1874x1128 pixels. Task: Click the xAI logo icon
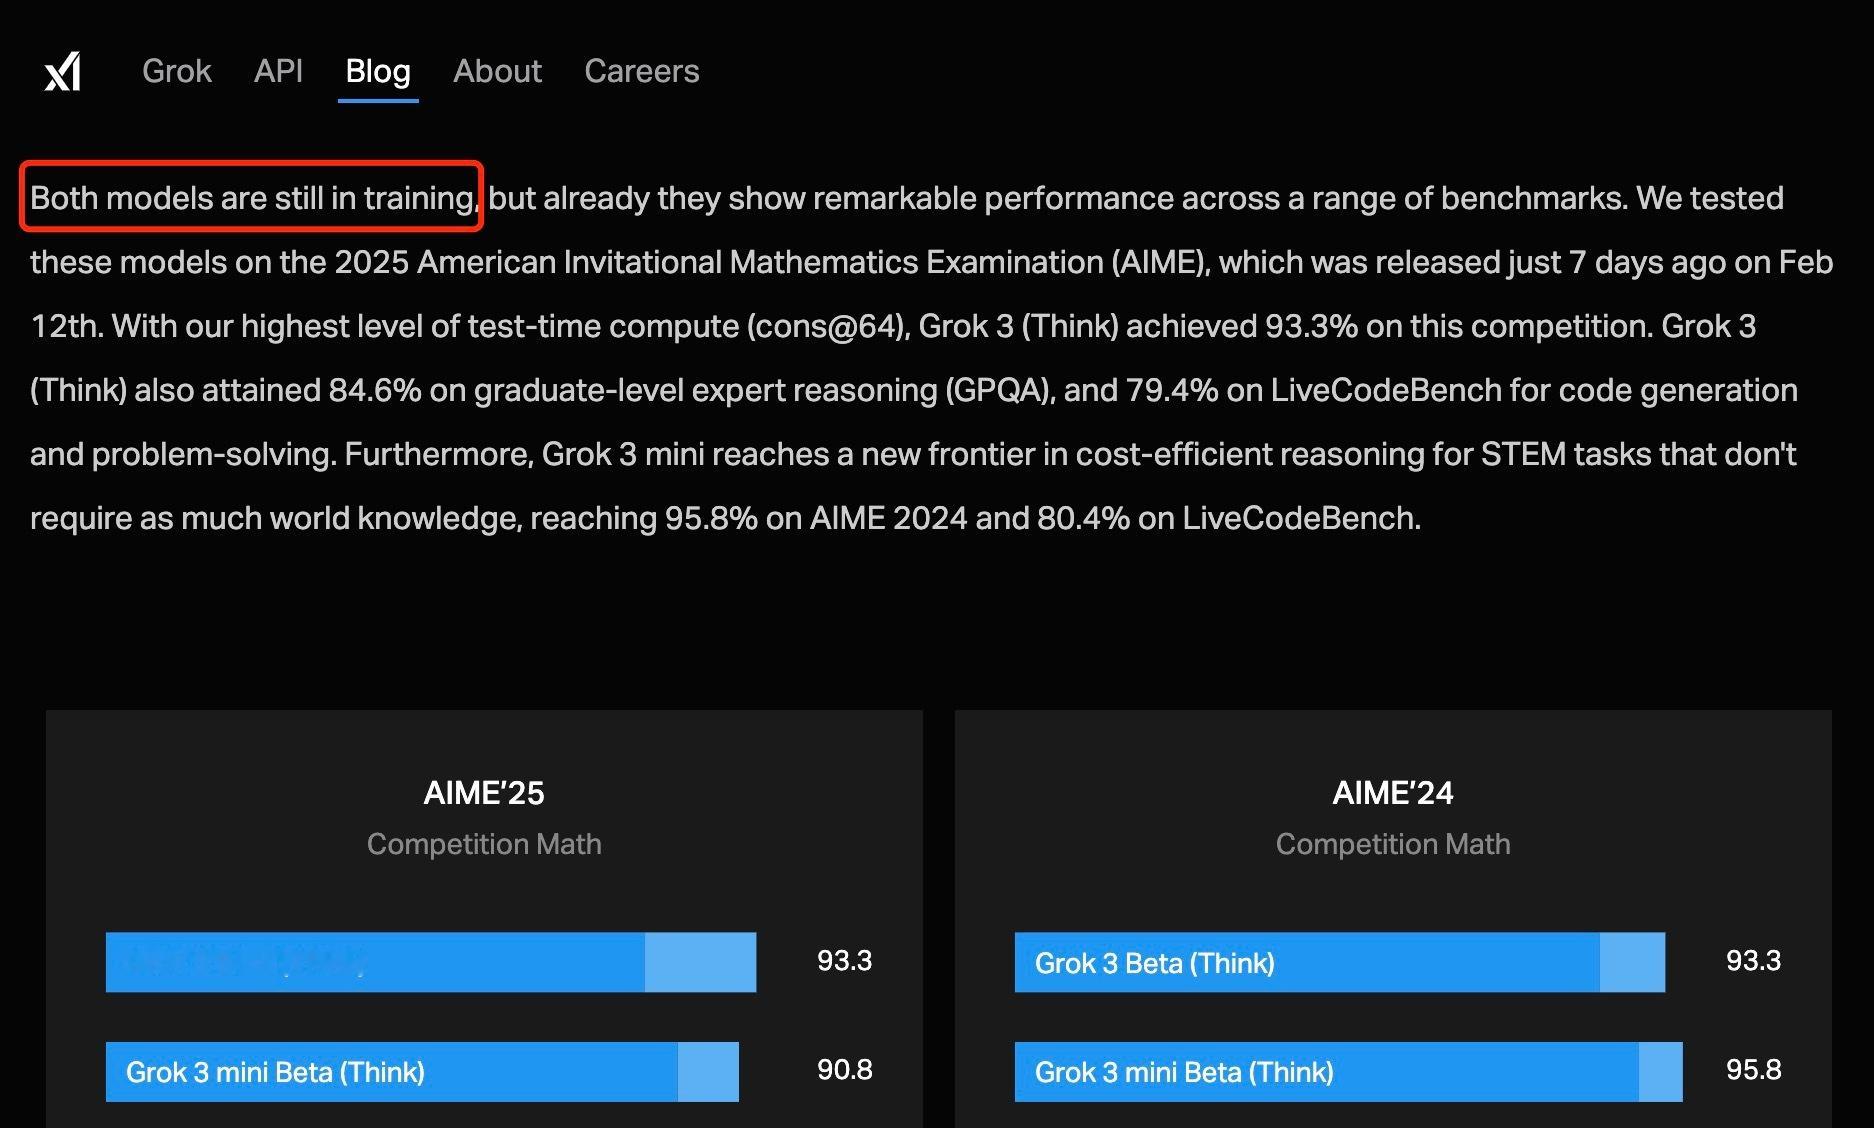pyautogui.click(x=62, y=72)
